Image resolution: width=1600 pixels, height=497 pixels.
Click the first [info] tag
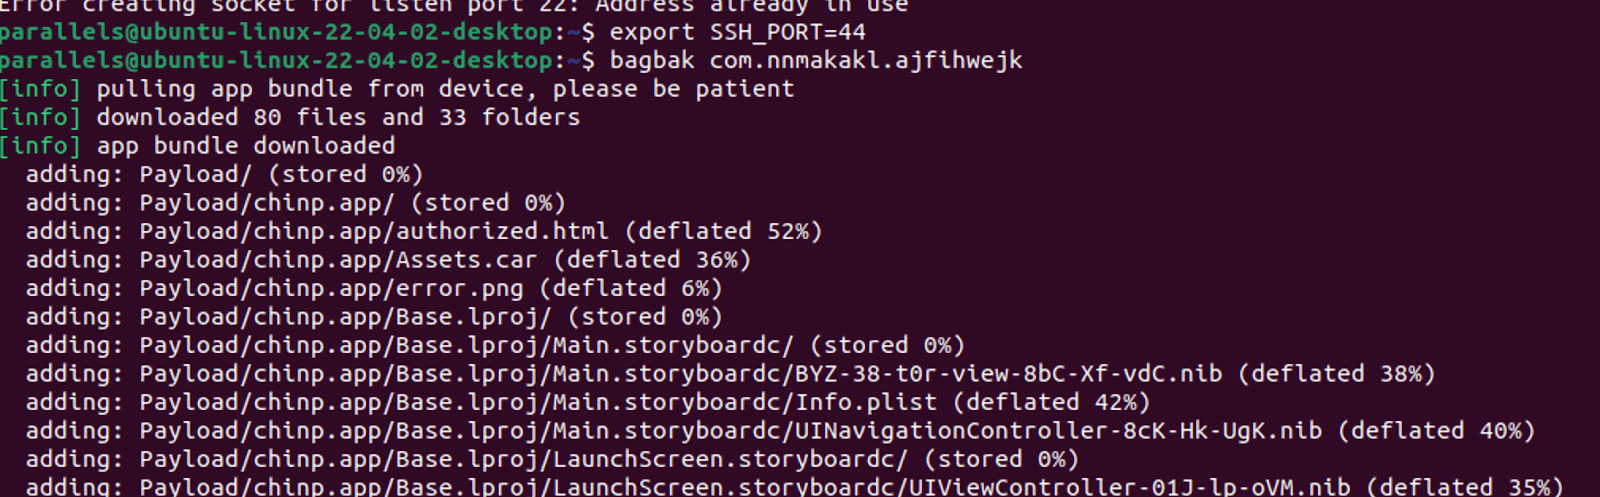tap(40, 89)
